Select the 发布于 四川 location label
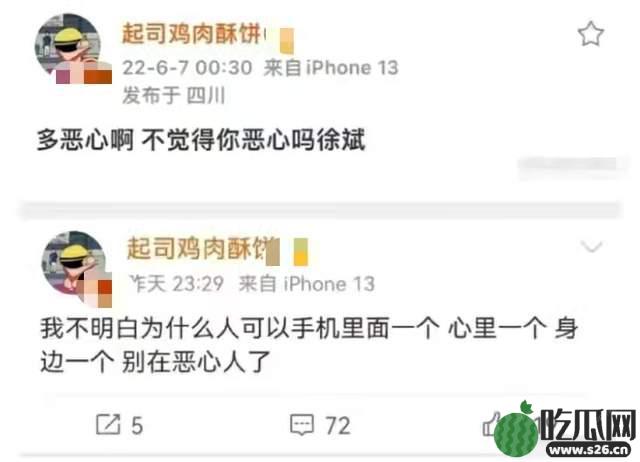640x462 pixels. 173,95
